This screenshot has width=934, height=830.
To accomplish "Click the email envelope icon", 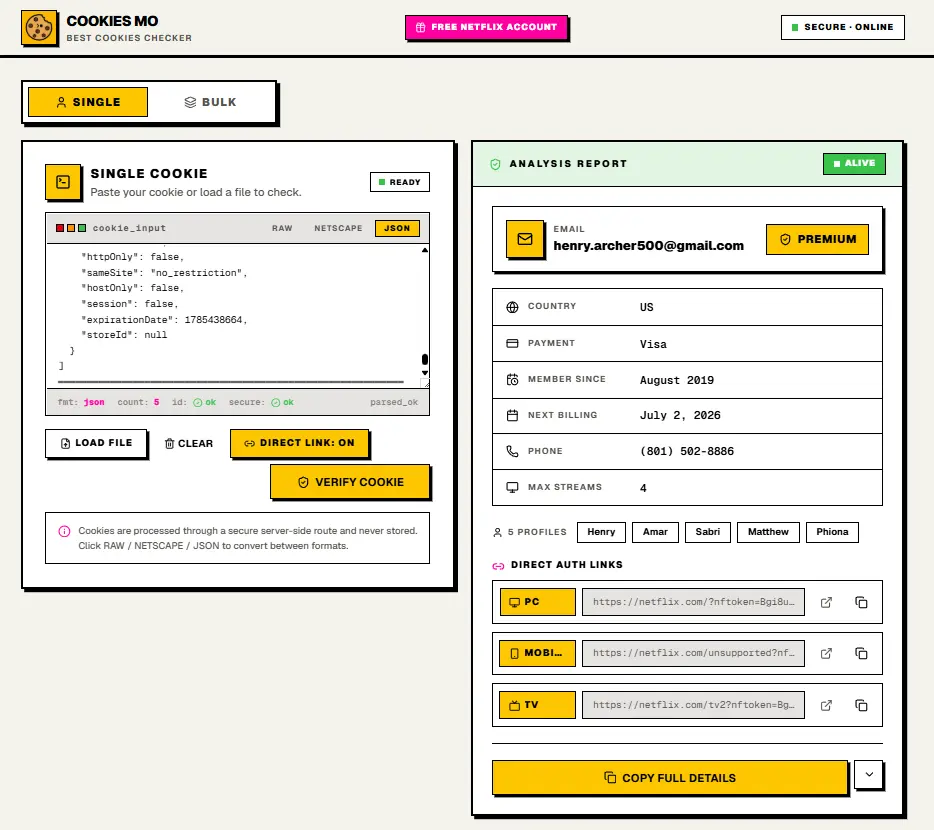I will [x=525, y=240].
